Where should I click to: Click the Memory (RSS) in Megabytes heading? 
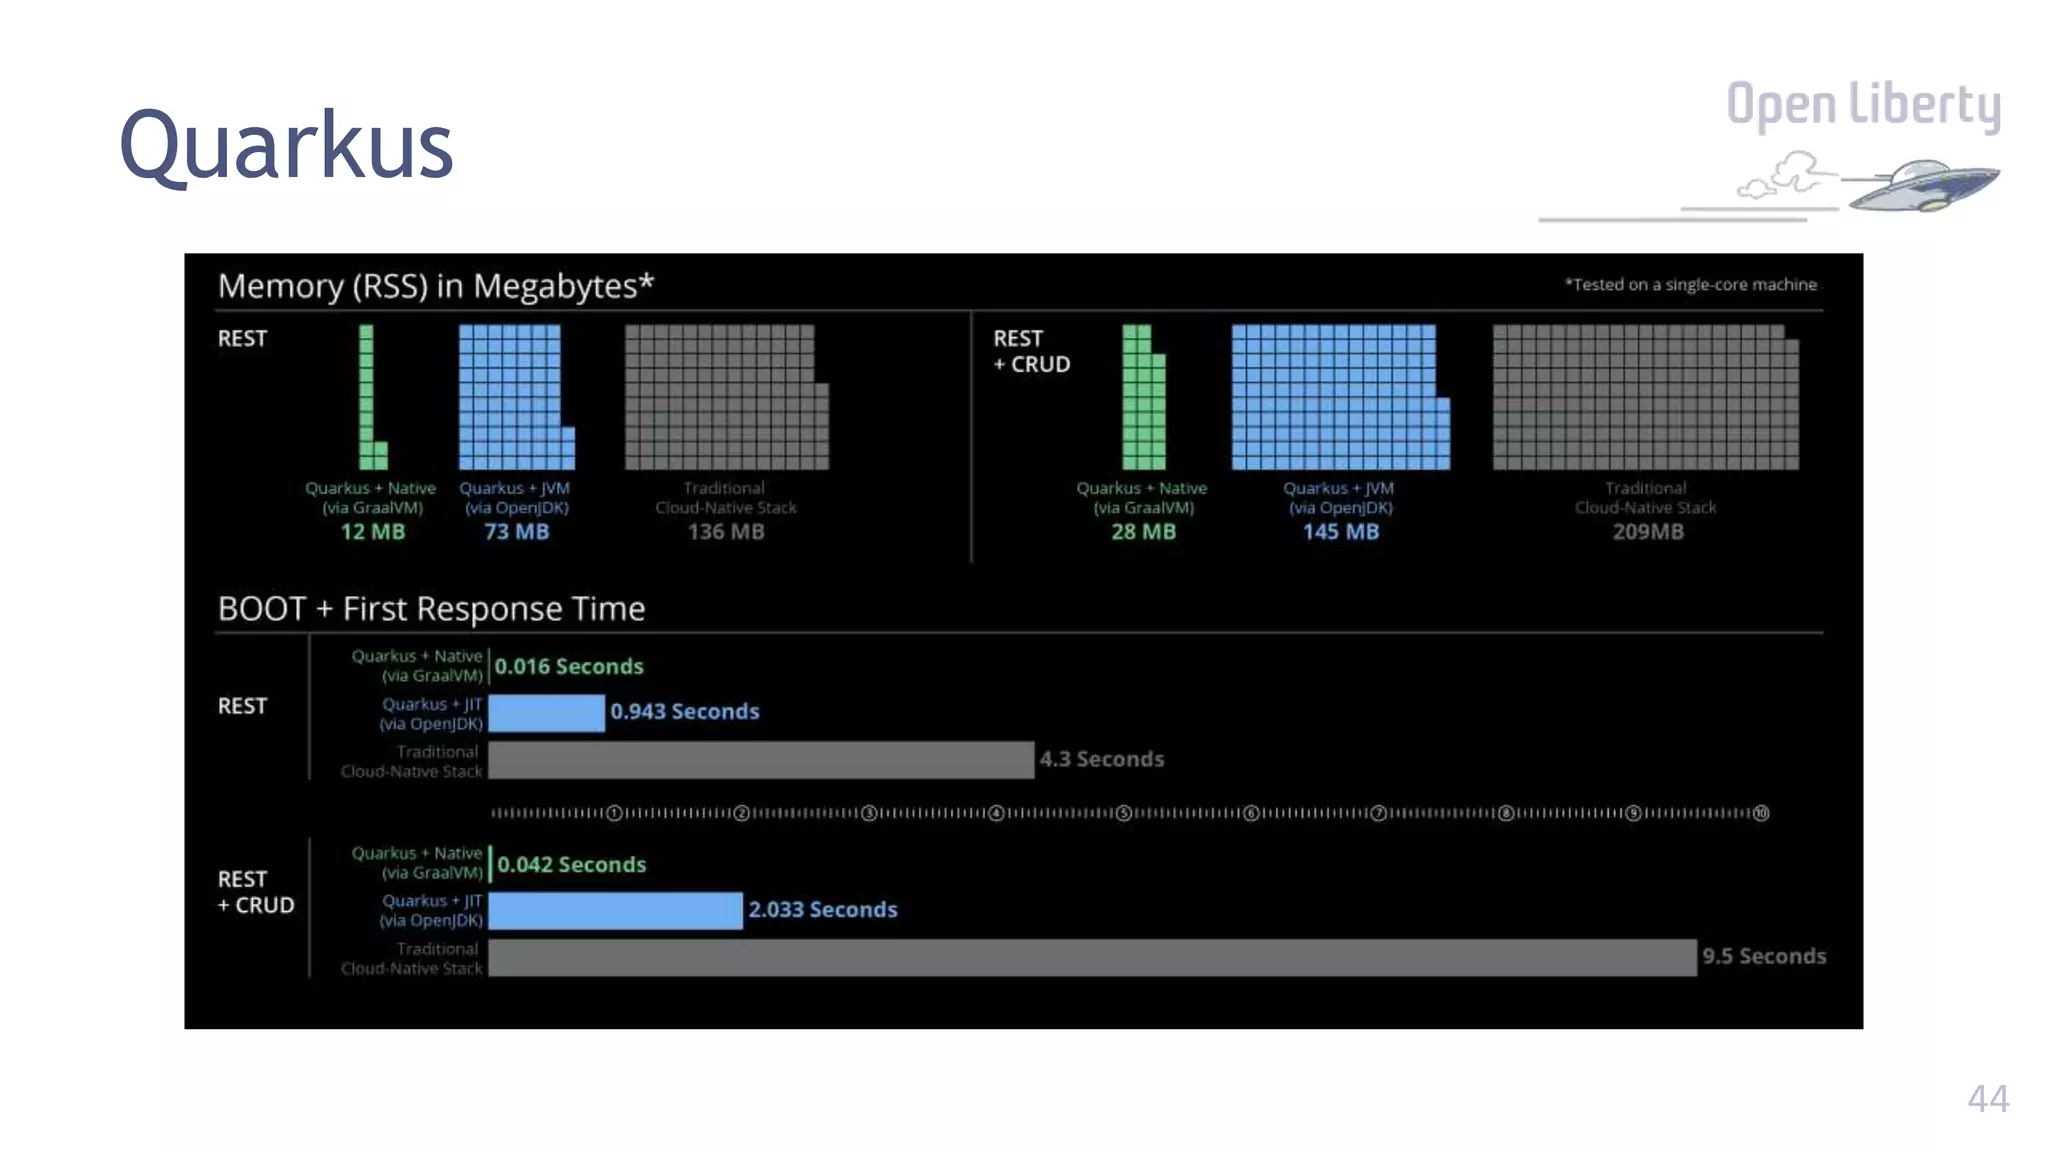436,286
